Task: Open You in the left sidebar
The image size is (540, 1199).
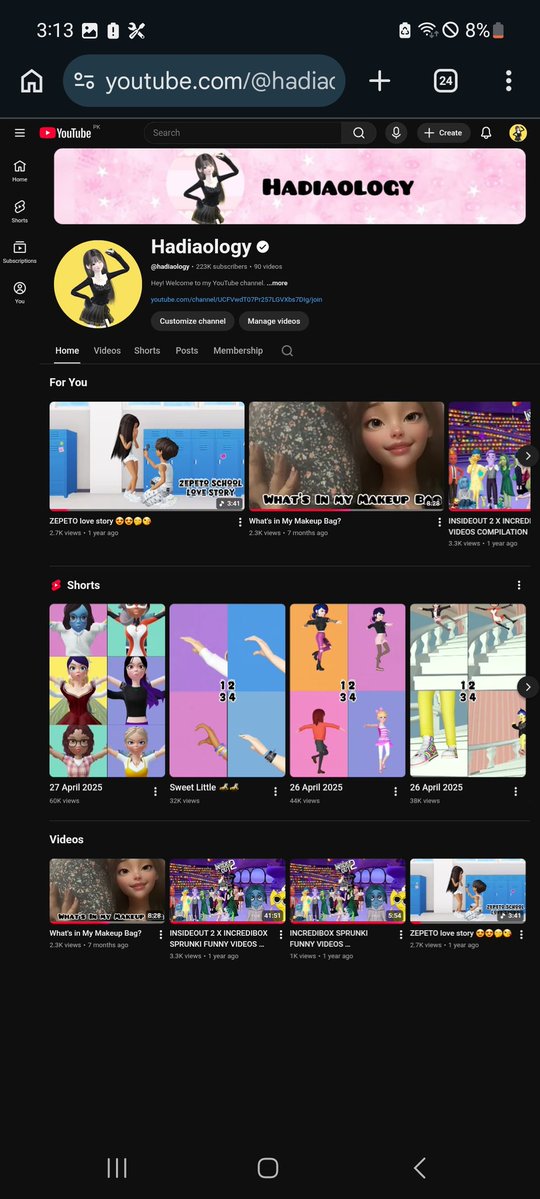Action: 20,292
